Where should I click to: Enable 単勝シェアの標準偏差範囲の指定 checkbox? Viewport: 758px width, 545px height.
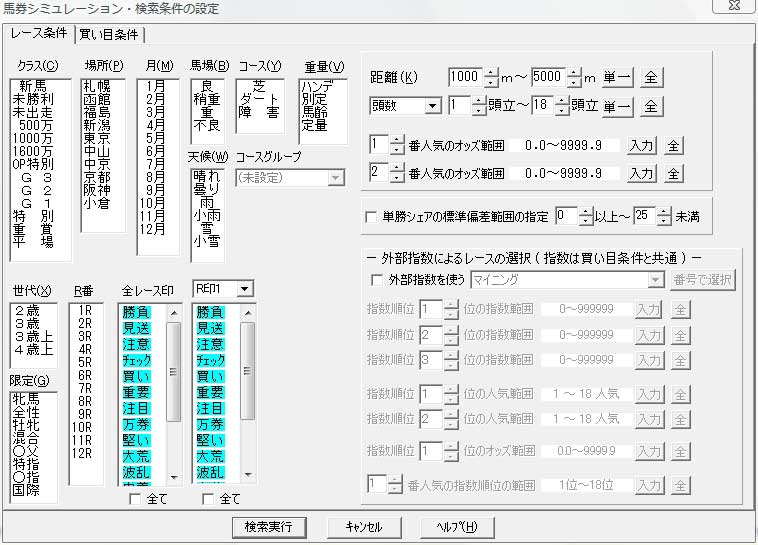pyautogui.click(x=370, y=217)
